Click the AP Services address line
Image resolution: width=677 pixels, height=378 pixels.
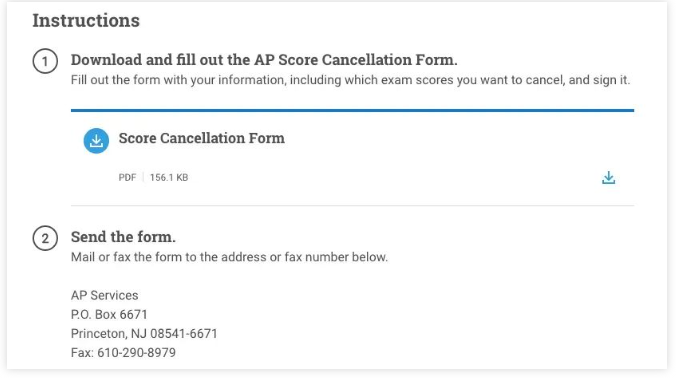pyautogui.click(x=104, y=295)
